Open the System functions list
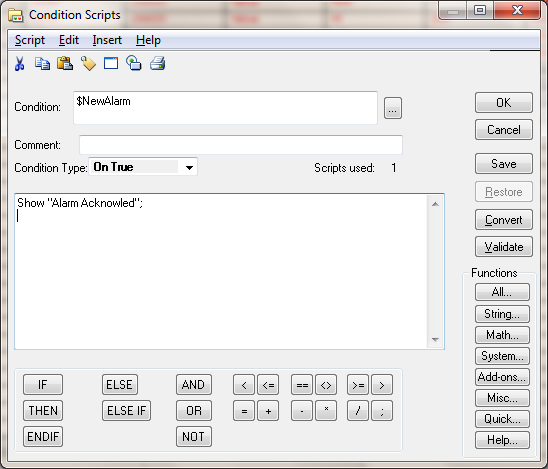The width and height of the screenshot is (548, 469). click(x=502, y=356)
